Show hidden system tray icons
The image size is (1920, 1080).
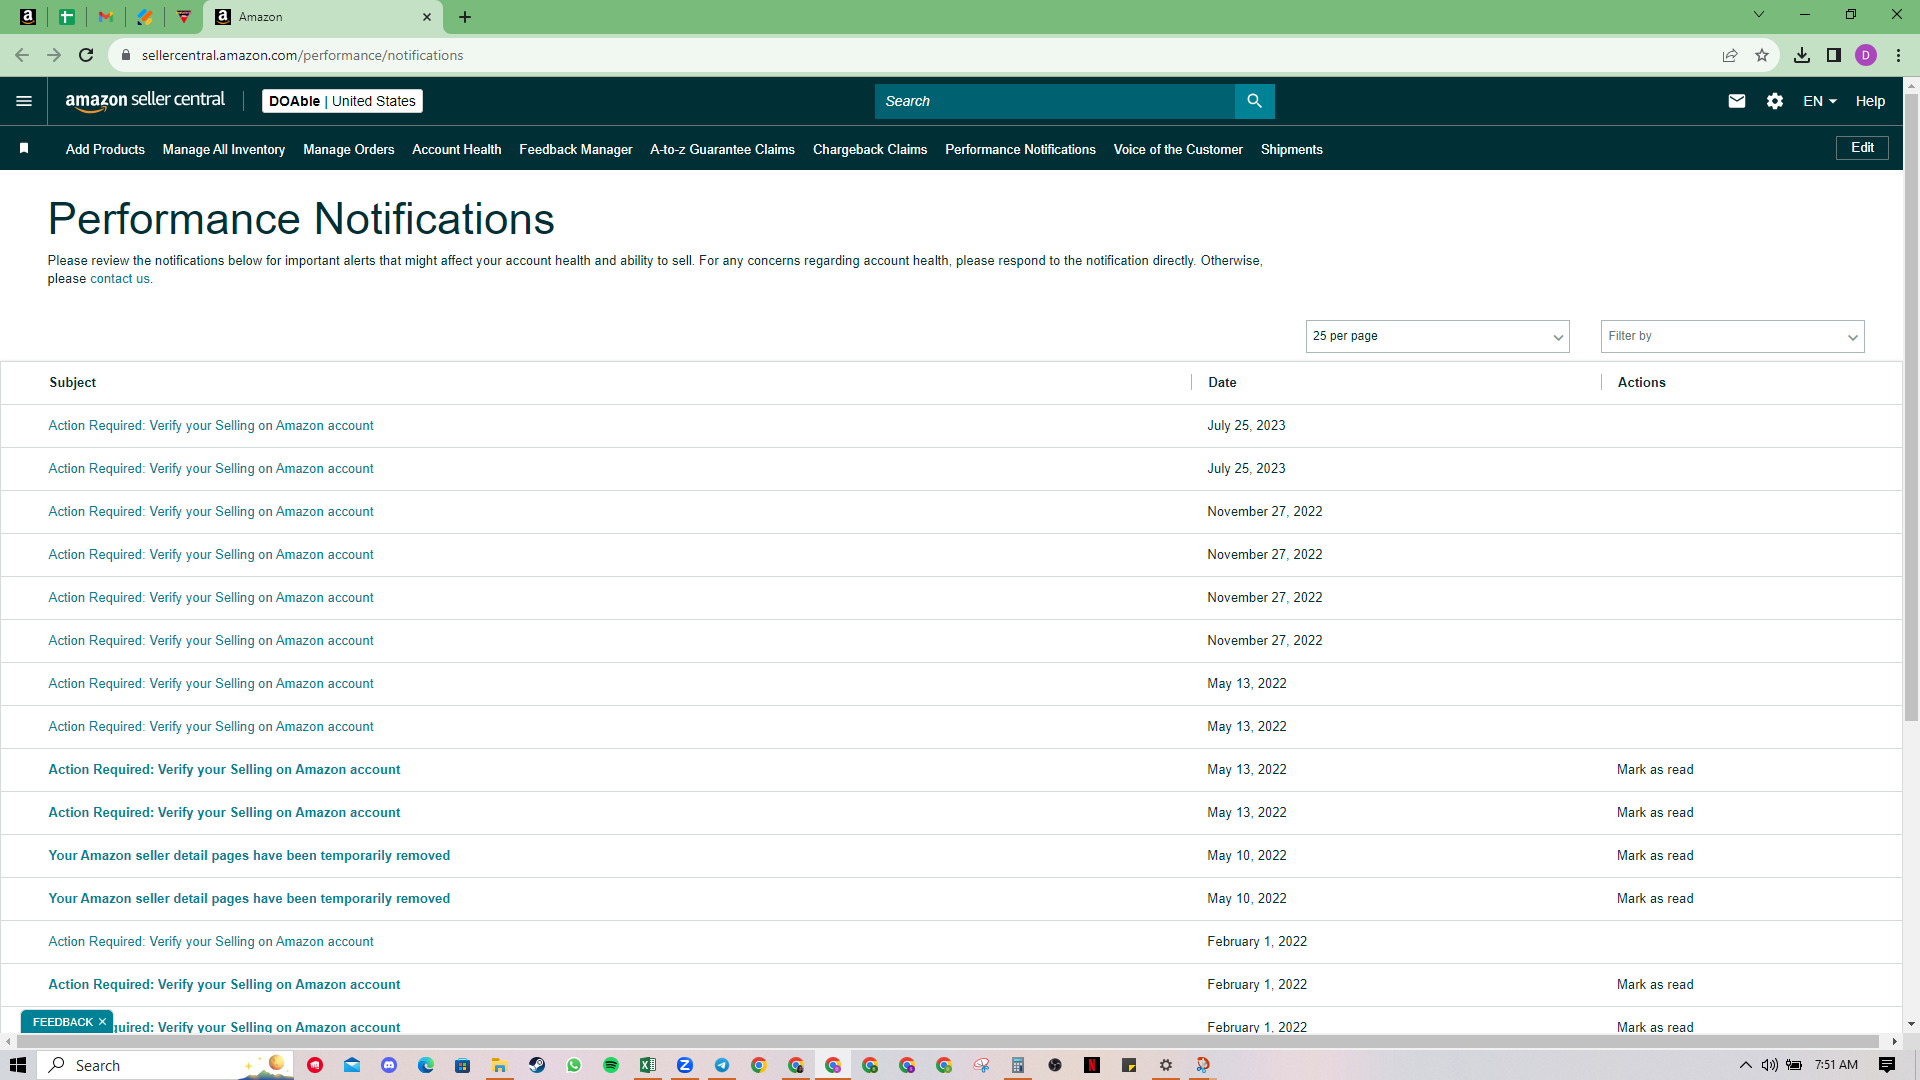1745,1065
